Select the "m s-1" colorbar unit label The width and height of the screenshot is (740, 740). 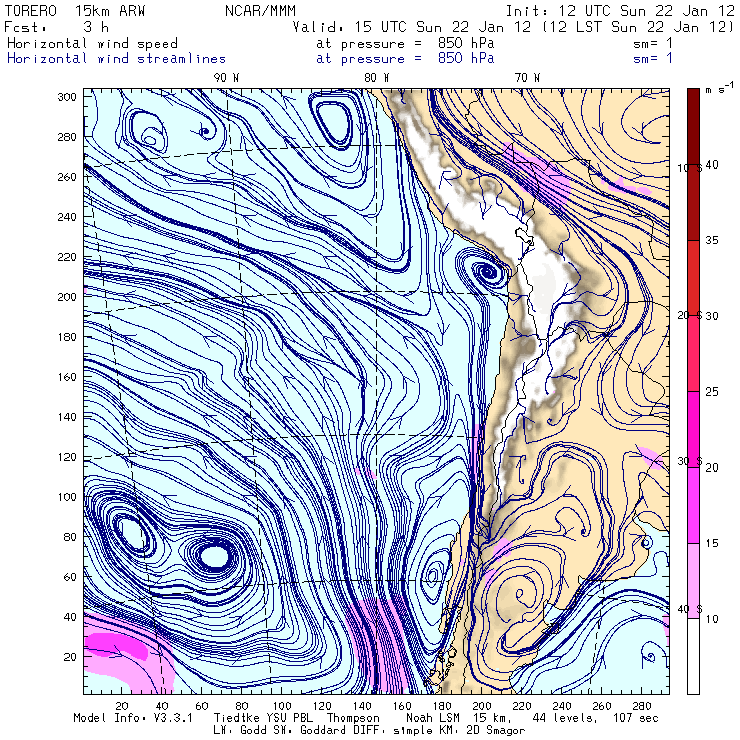coord(719,88)
